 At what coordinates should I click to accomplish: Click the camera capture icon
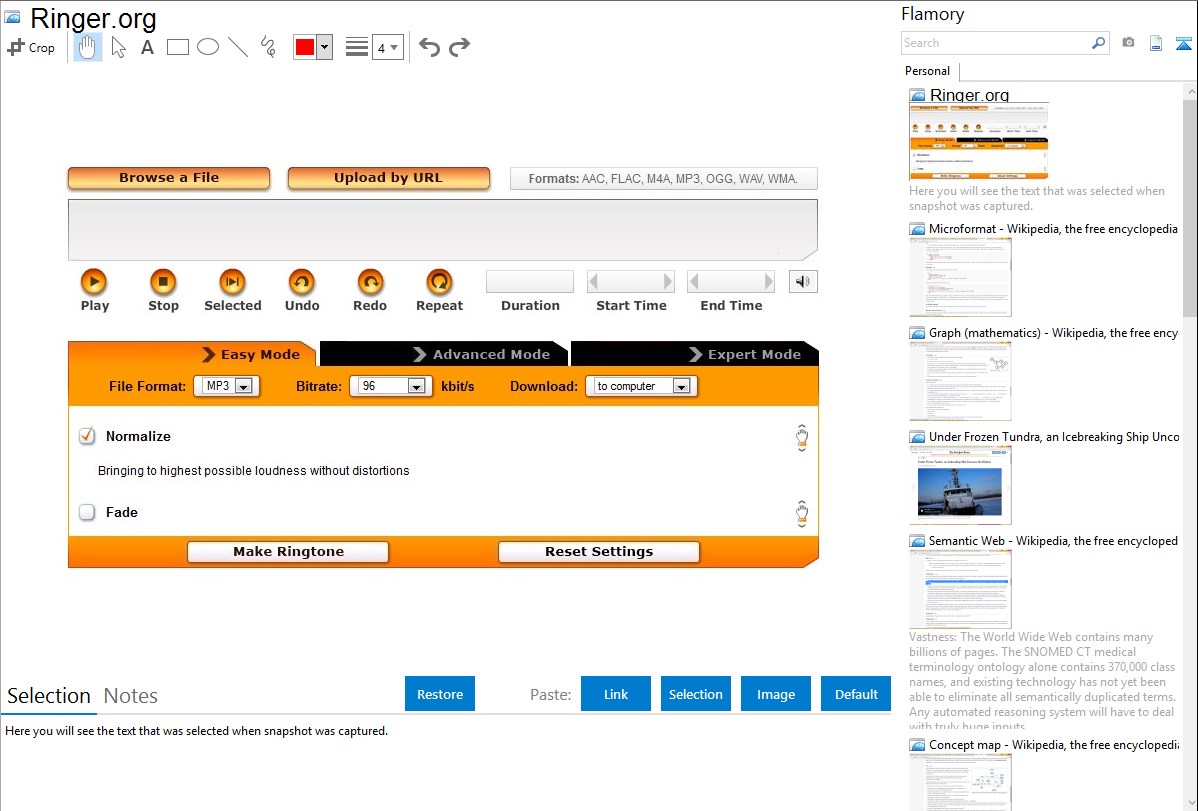coord(1128,43)
